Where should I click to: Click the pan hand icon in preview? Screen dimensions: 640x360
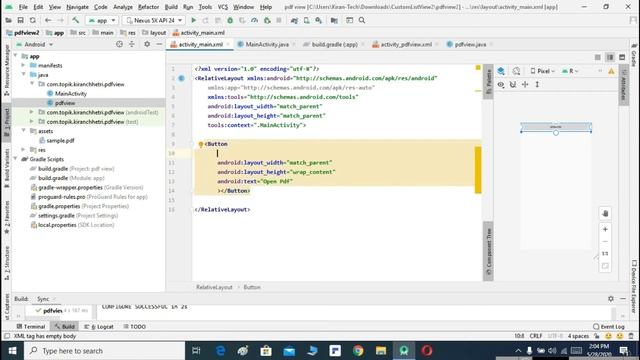pyautogui.click(x=605, y=213)
